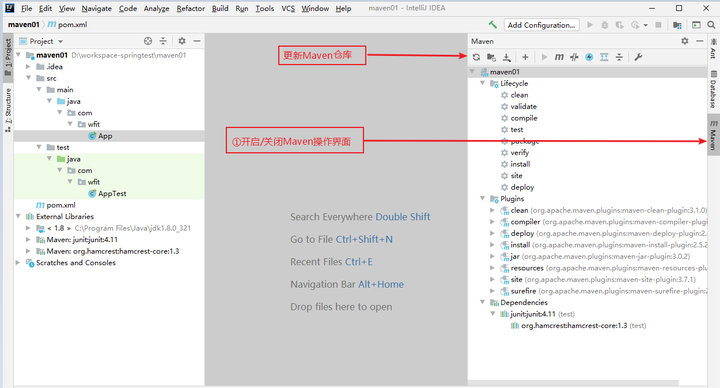The image size is (720, 388).
Task: Open the Ant side tab
Action: point(713,49)
